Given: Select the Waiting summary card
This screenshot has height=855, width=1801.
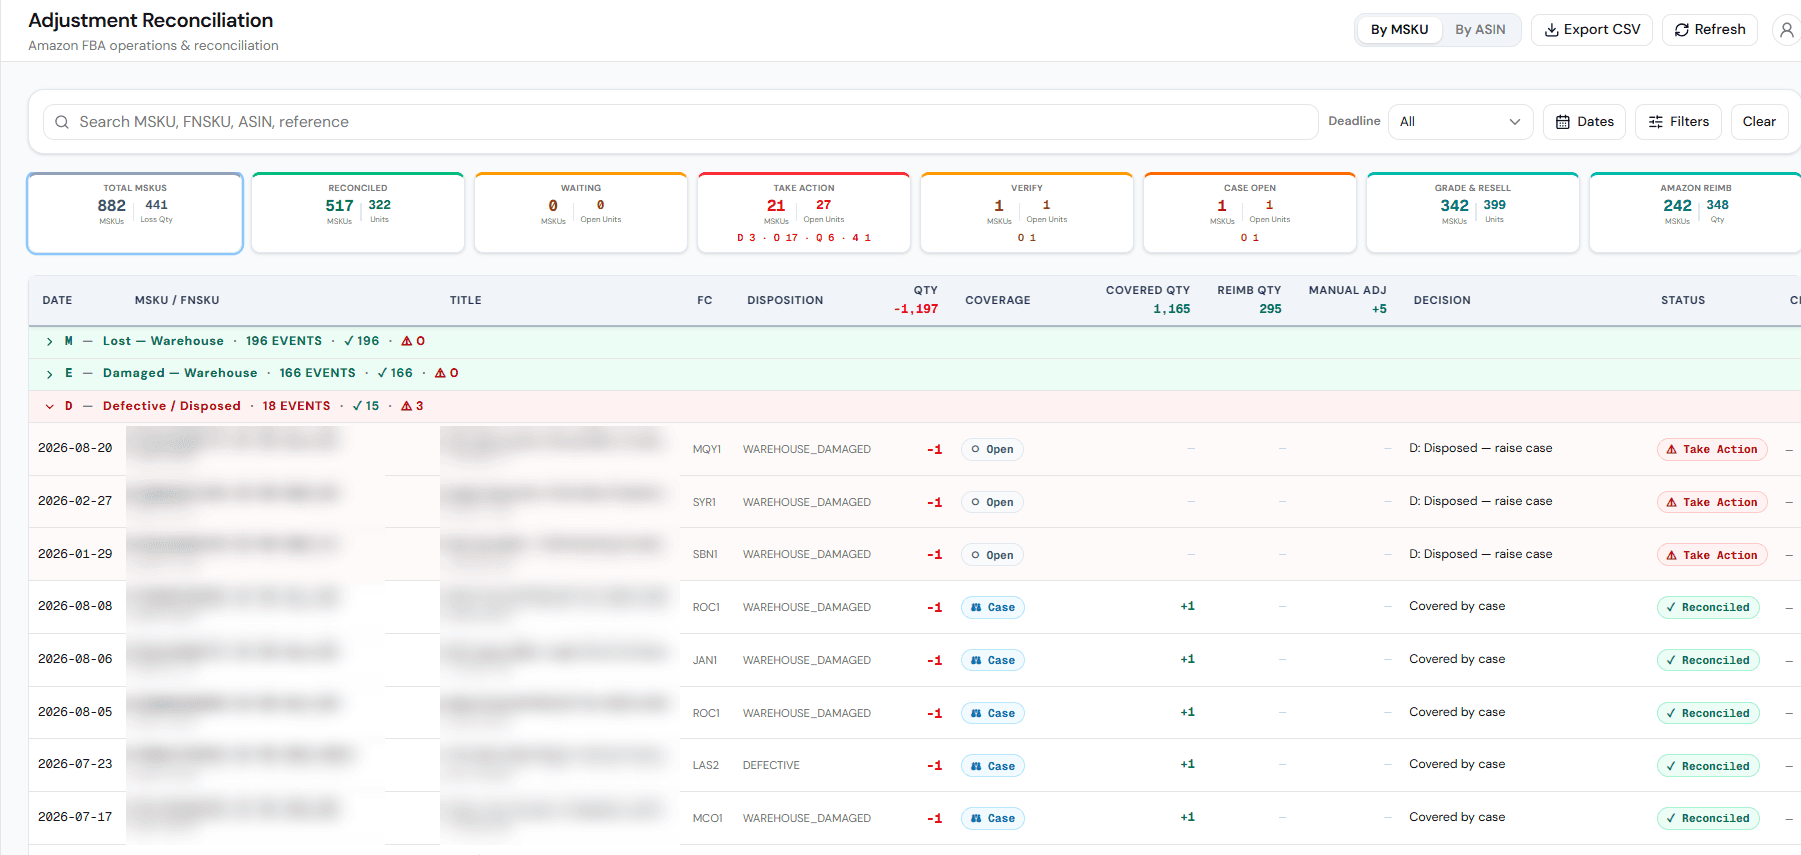Looking at the screenshot, I should [581, 213].
